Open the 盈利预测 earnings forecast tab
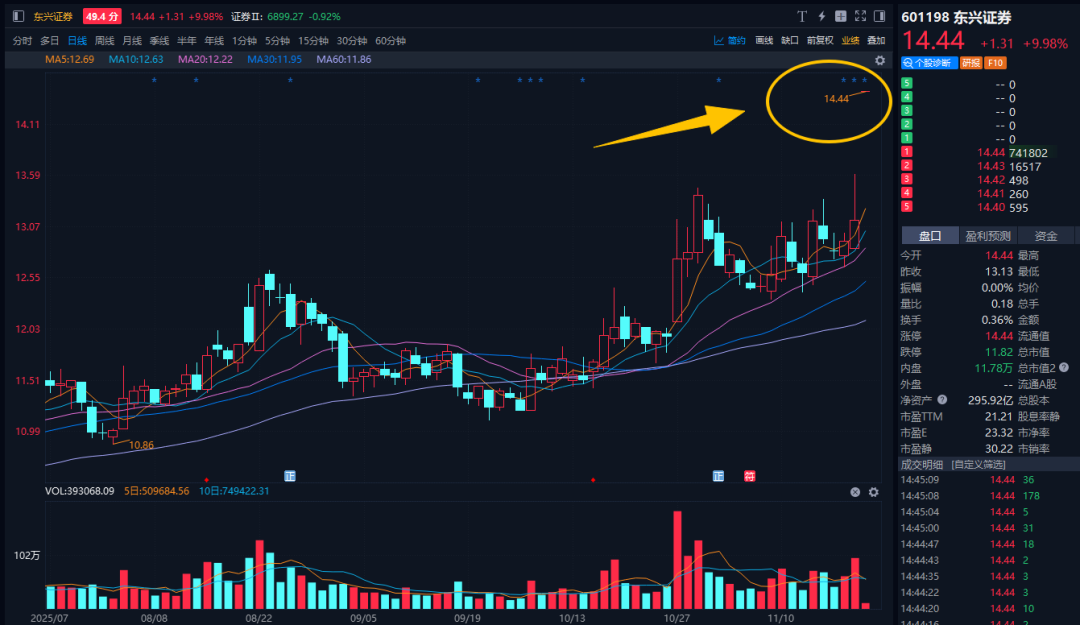 click(988, 236)
